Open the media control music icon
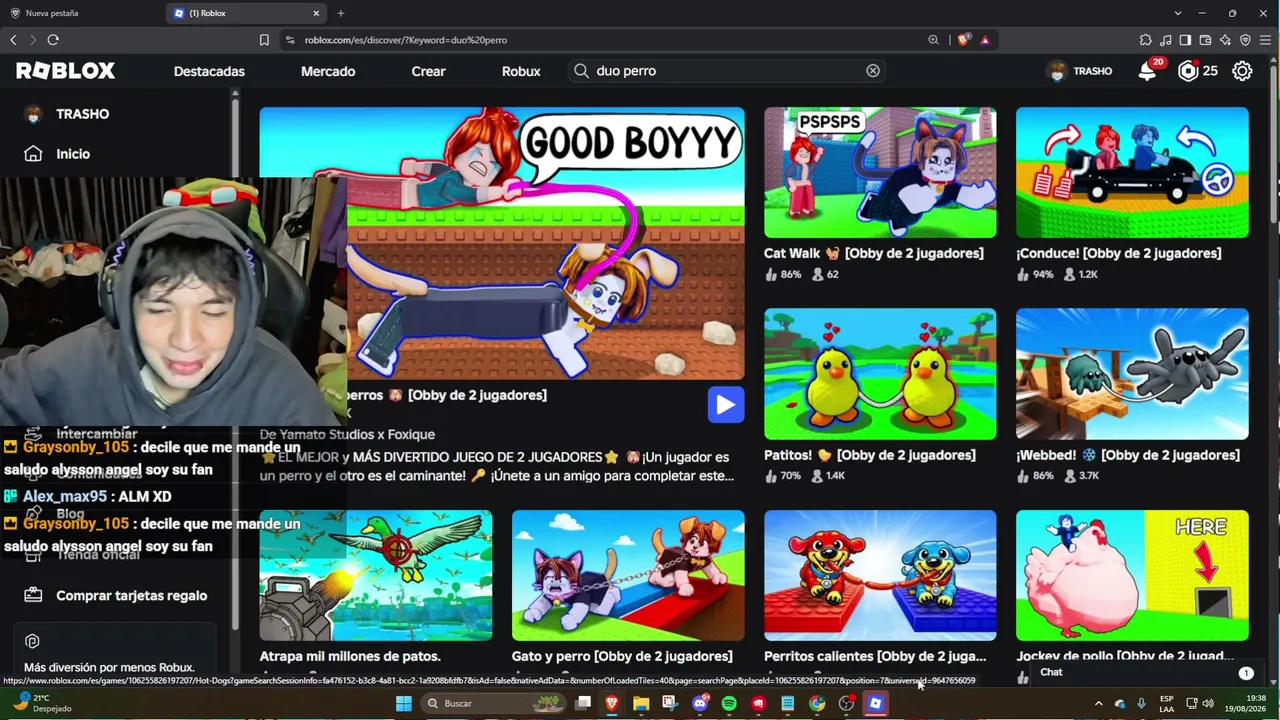The width and height of the screenshot is (1280, 720). (1165, 40)
